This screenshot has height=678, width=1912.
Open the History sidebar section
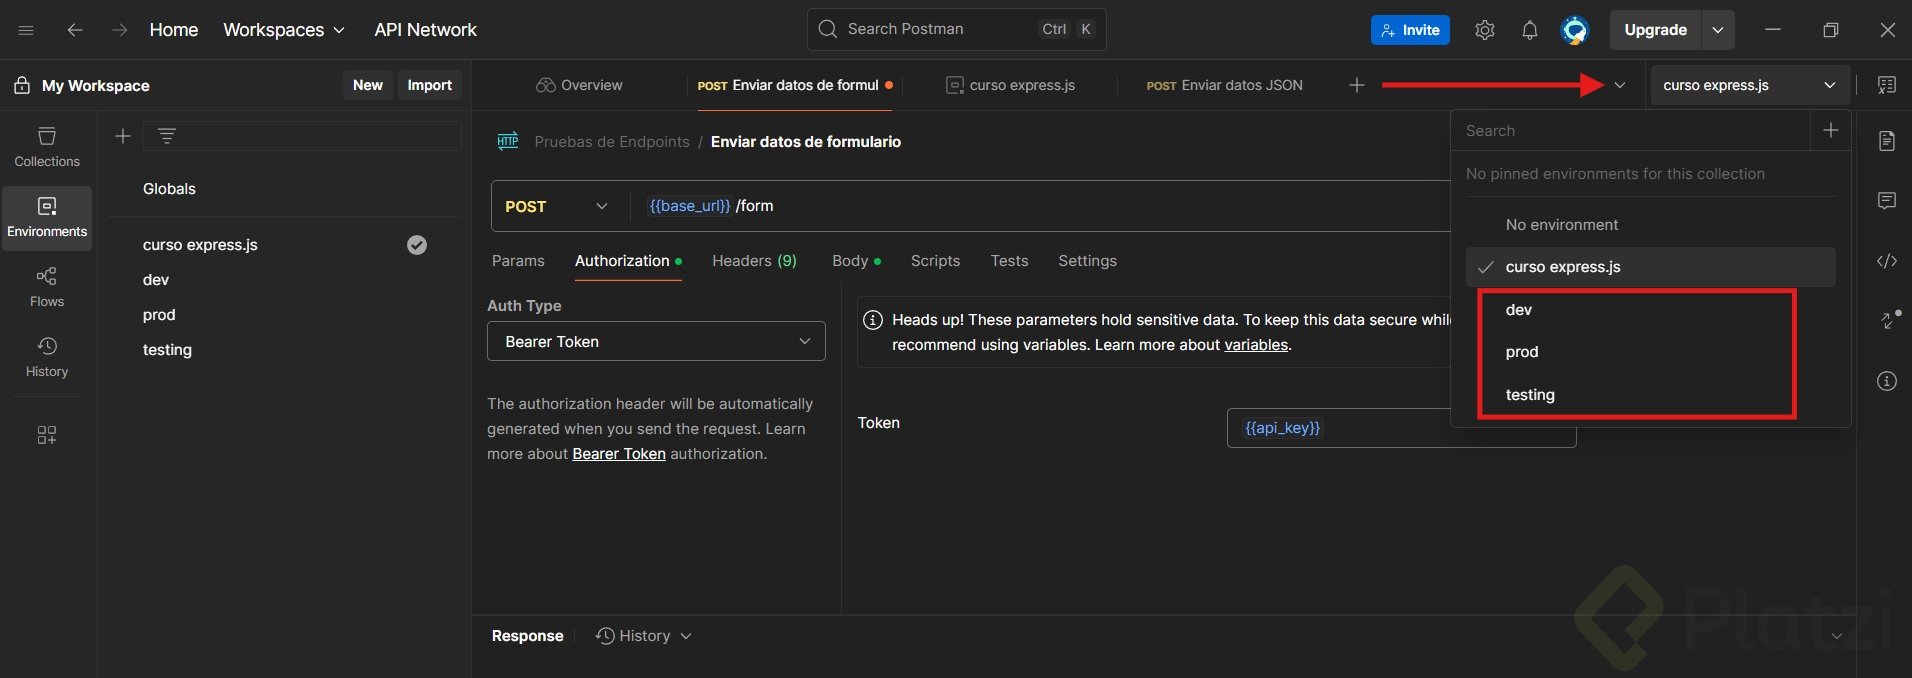click(x=47, y=357)
